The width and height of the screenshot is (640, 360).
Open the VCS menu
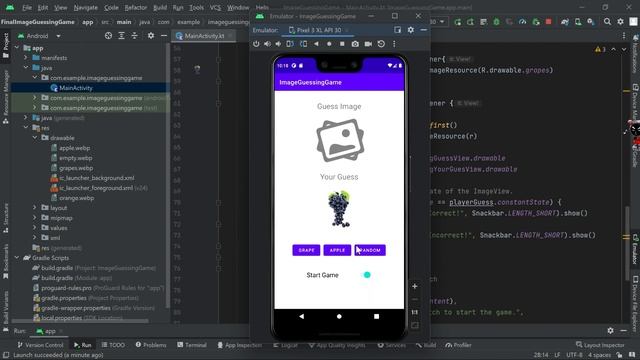tap(215, 7)
